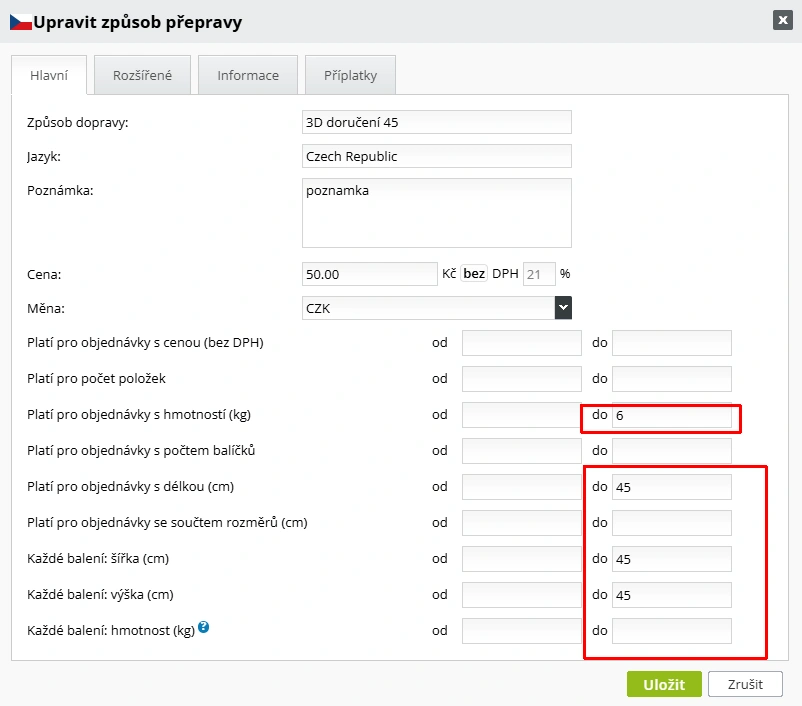Open the Měna currency dropdown arrow
Screen dimensions: 802x706
[x=563, y=308]
